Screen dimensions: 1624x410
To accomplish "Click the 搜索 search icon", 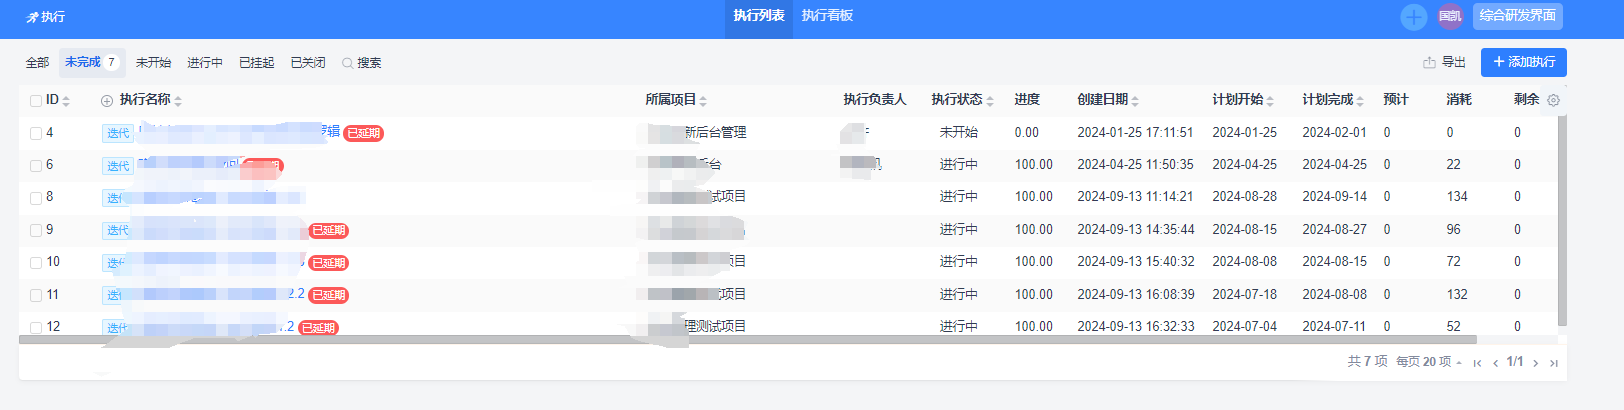I will [x=347, y=63].
